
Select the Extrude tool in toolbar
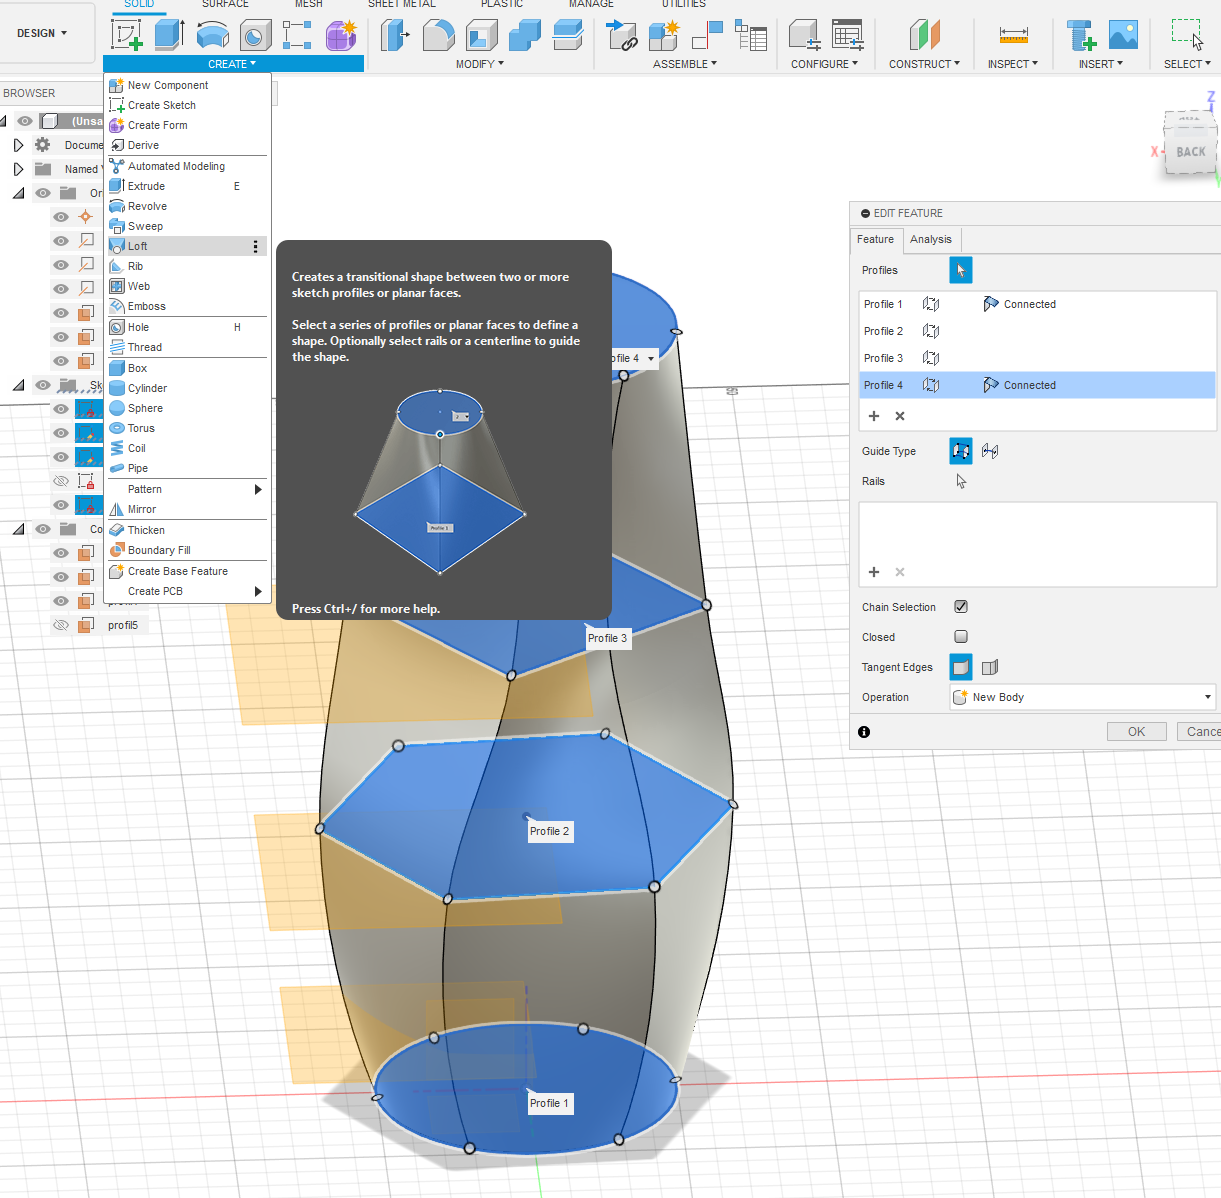(x=169, y=35)
